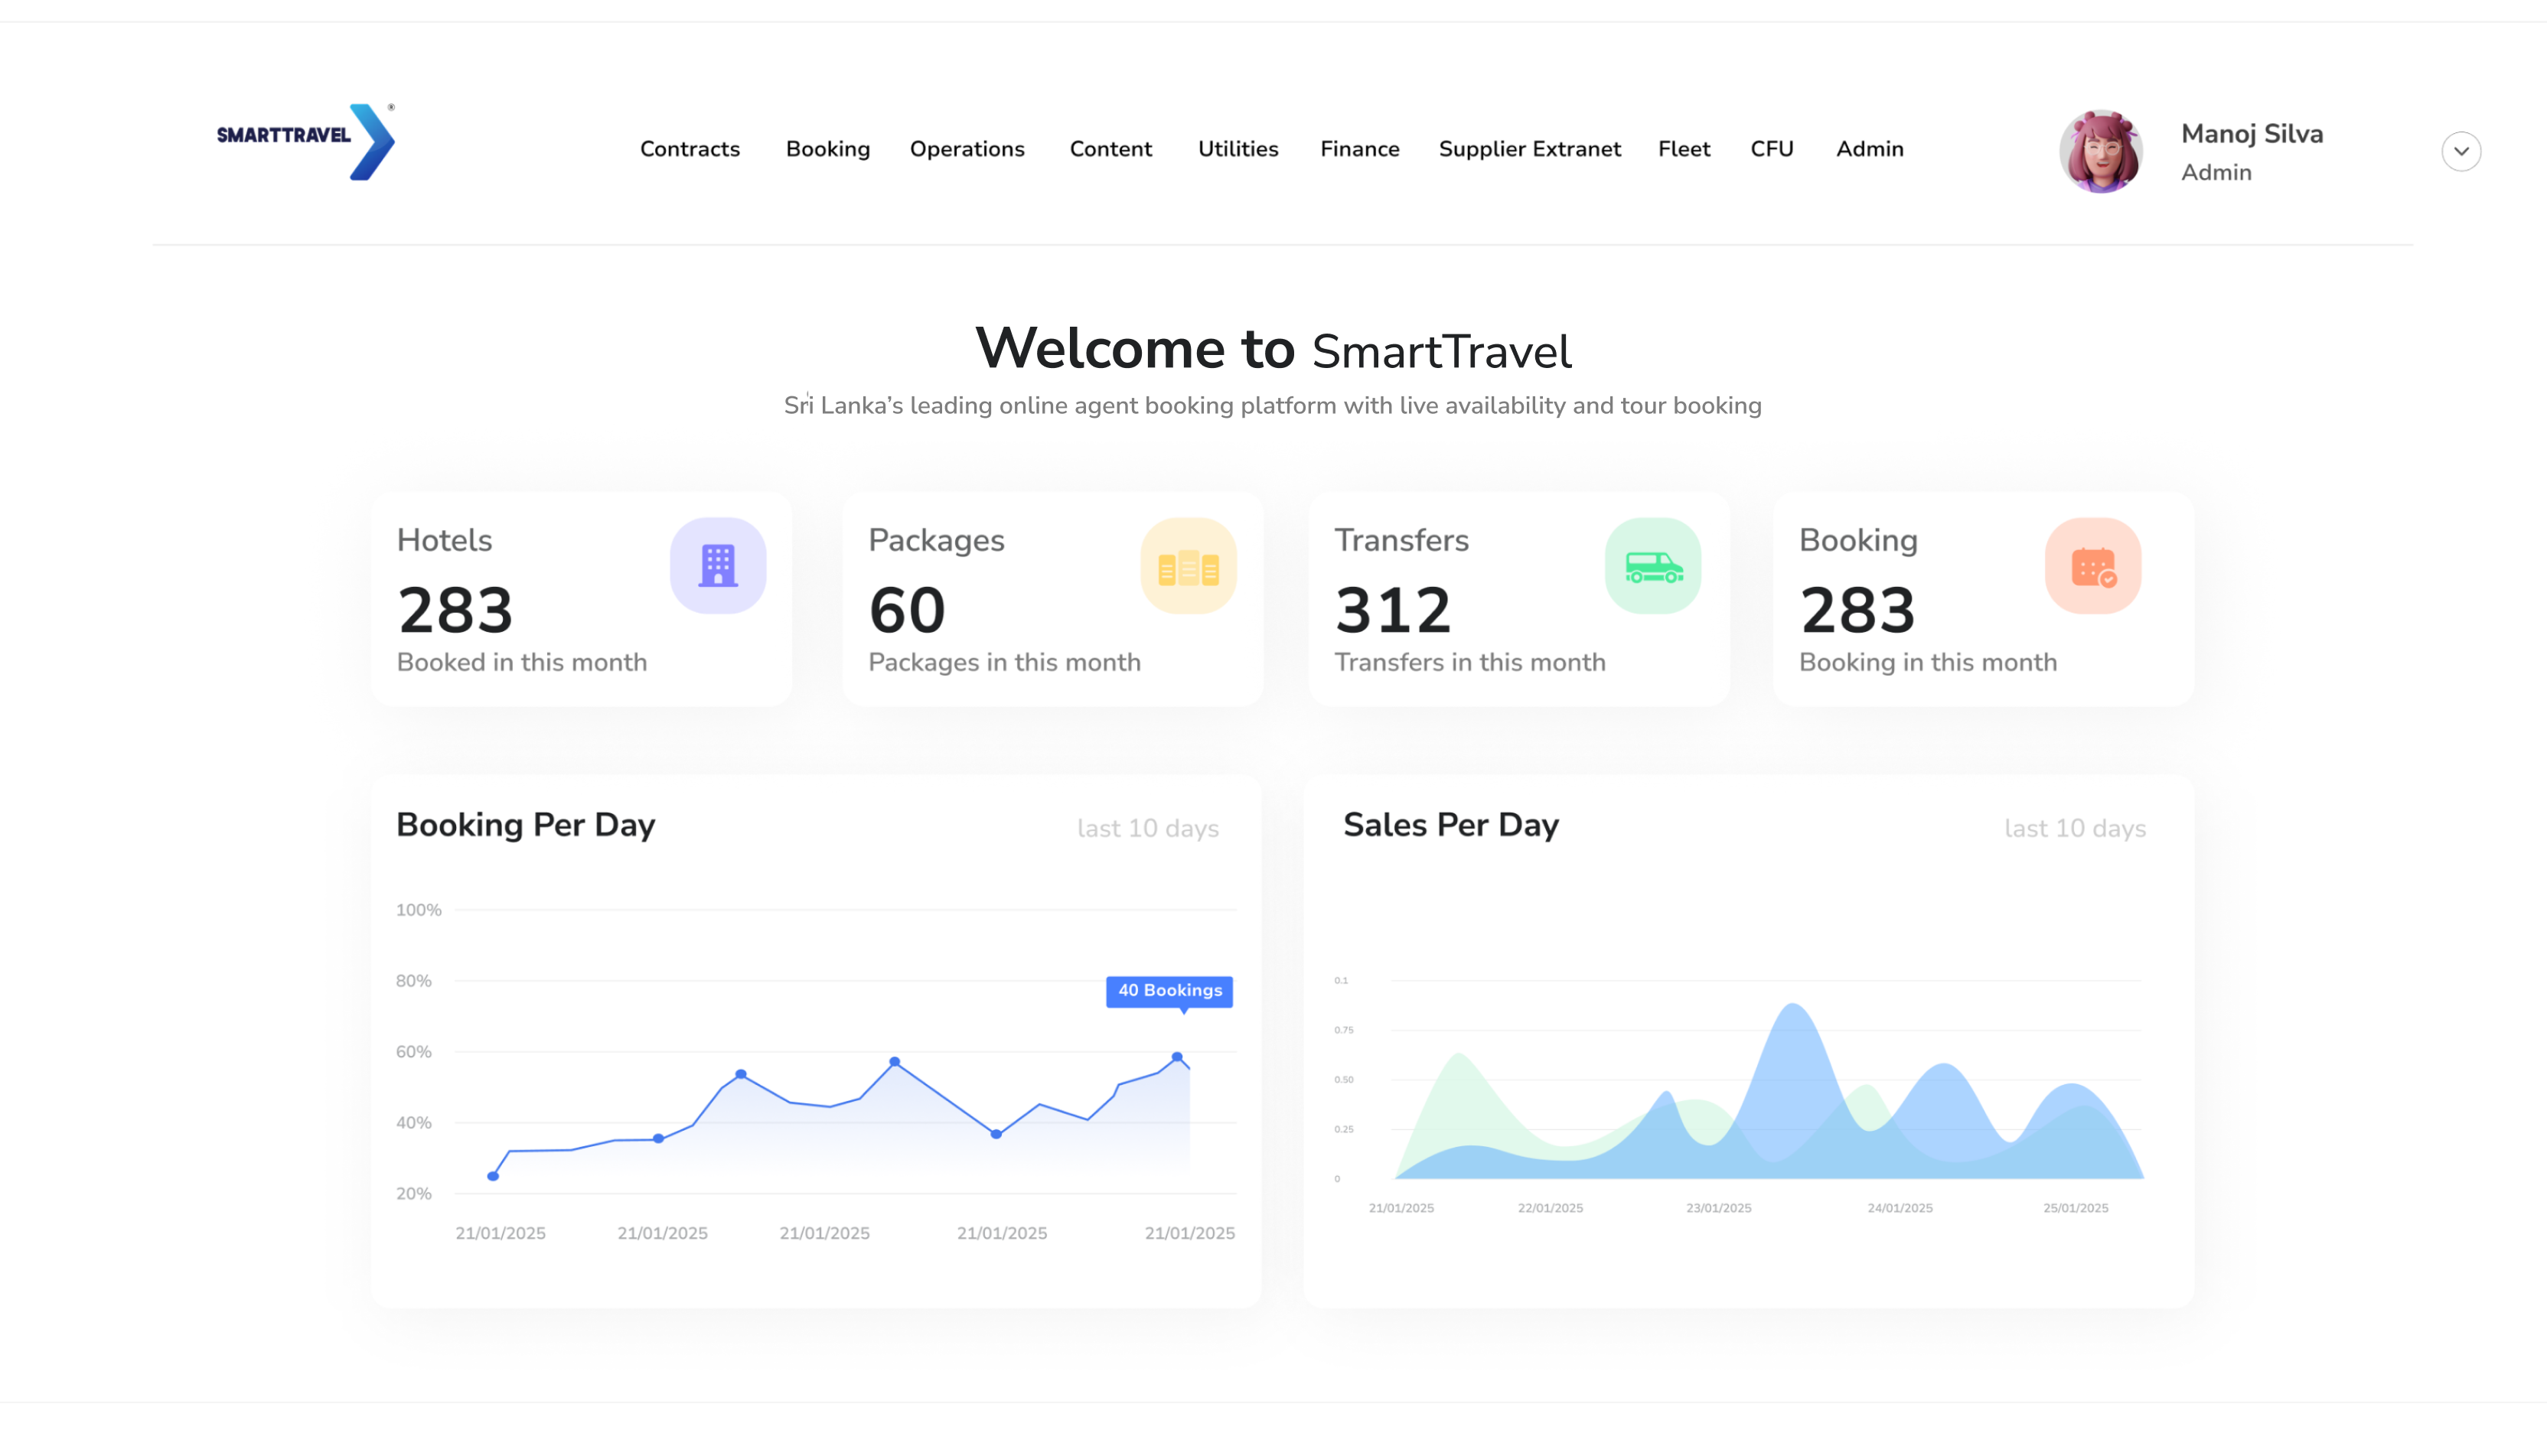This screenshot has width=2547, height=1456.
Task: Open the Operations menu
Action: pyautogui.click(x=967, y=148)
